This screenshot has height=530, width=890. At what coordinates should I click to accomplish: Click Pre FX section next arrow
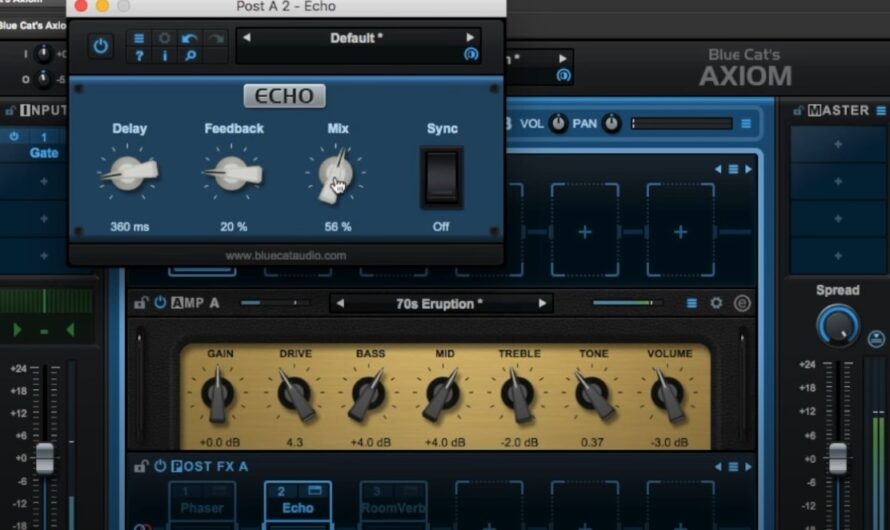pyautogui.click(x=748, y=169)
